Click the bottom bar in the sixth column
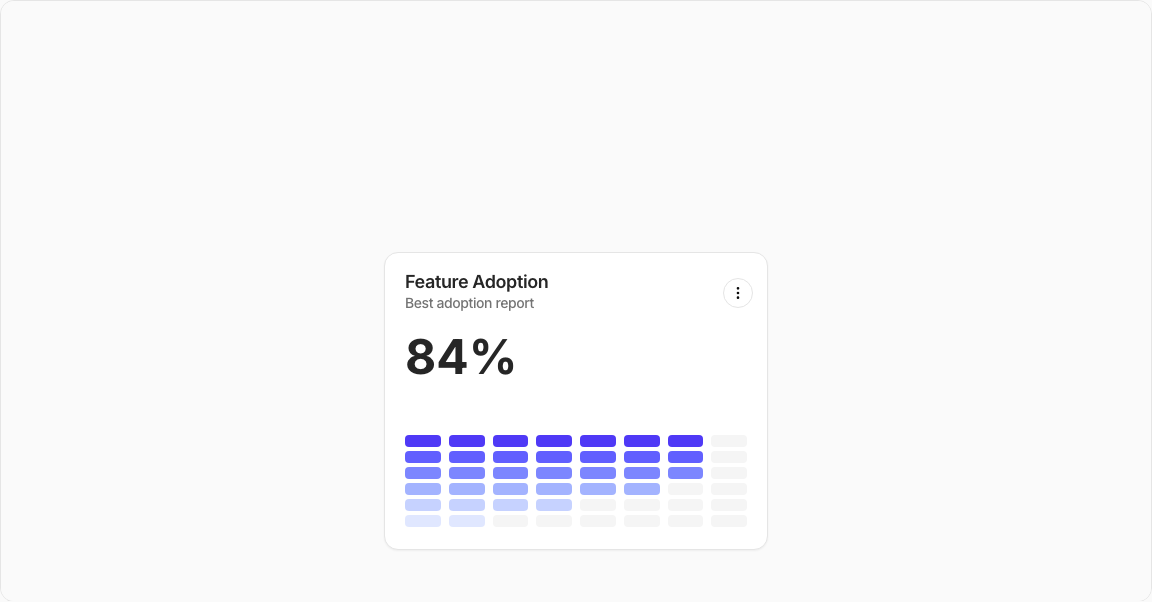The height and width of the screenshot is (602, 1152). pos(642,521)
